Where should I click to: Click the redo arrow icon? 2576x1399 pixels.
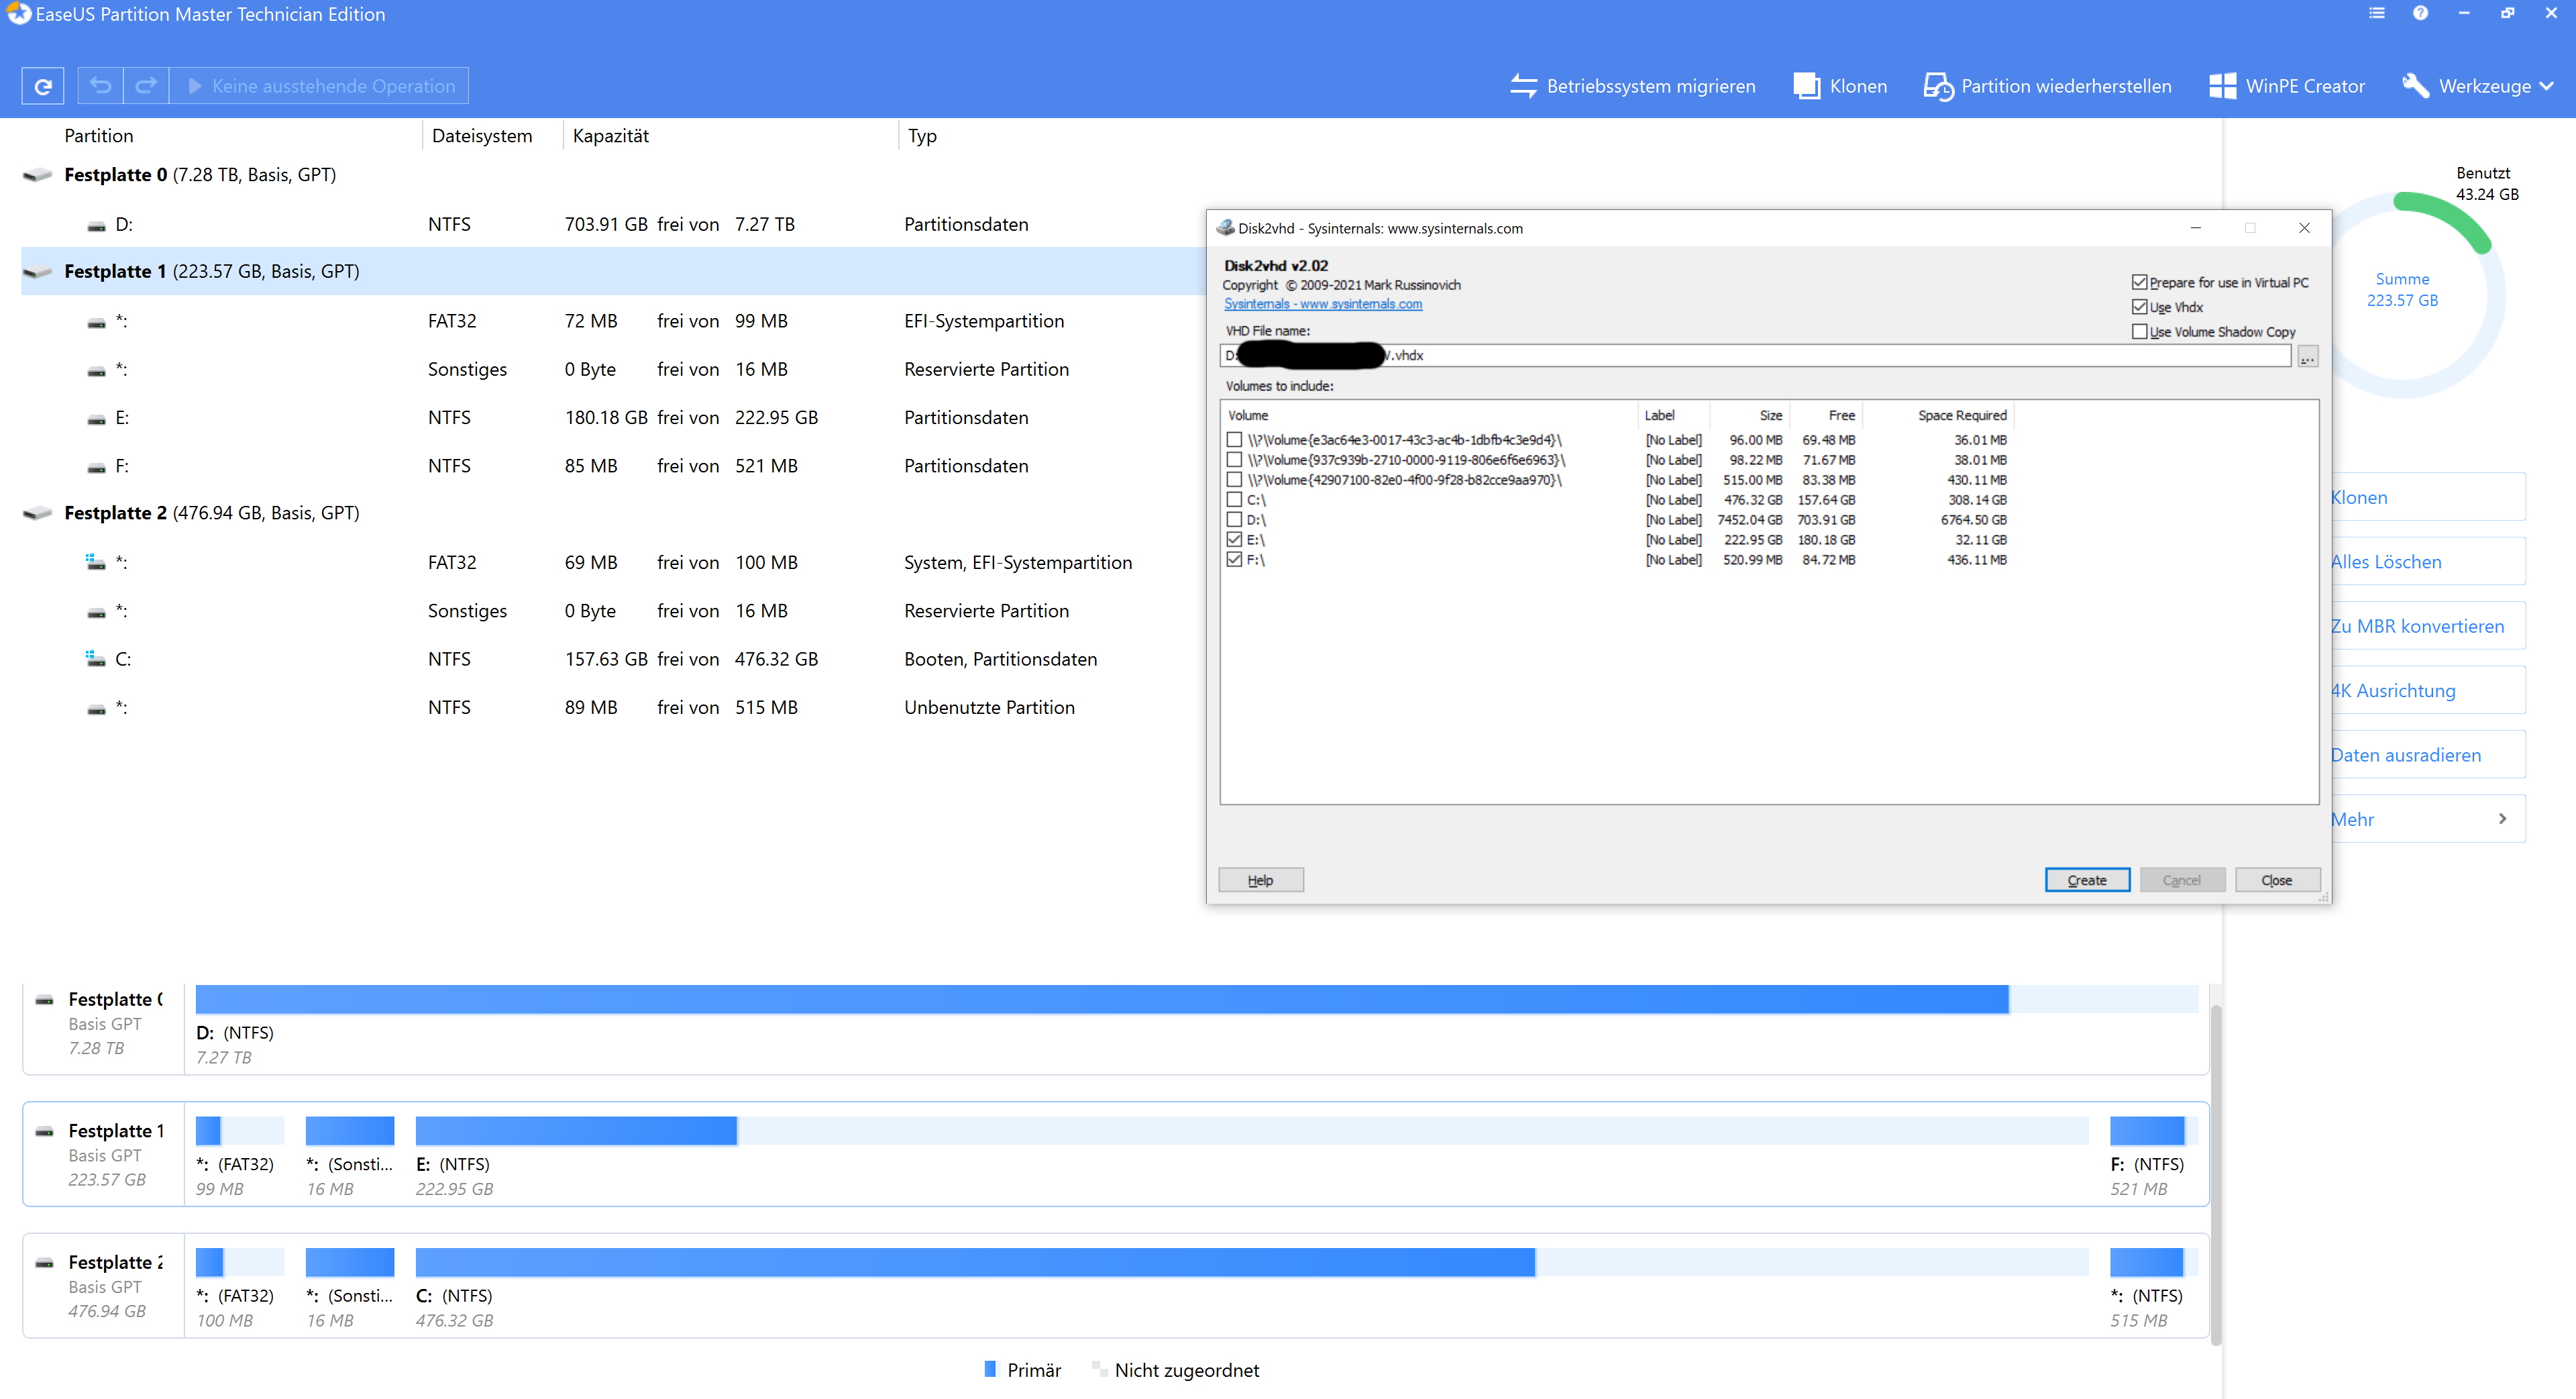click(146, 86)
